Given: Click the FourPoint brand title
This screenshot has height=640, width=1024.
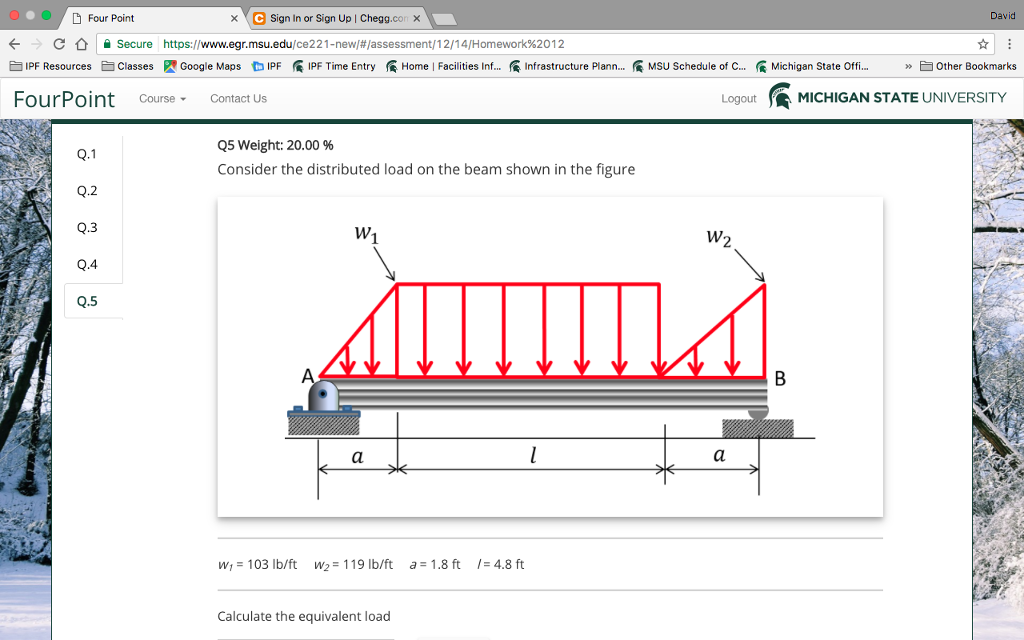Looking at the screenshot, I should [x=64, y=99].
